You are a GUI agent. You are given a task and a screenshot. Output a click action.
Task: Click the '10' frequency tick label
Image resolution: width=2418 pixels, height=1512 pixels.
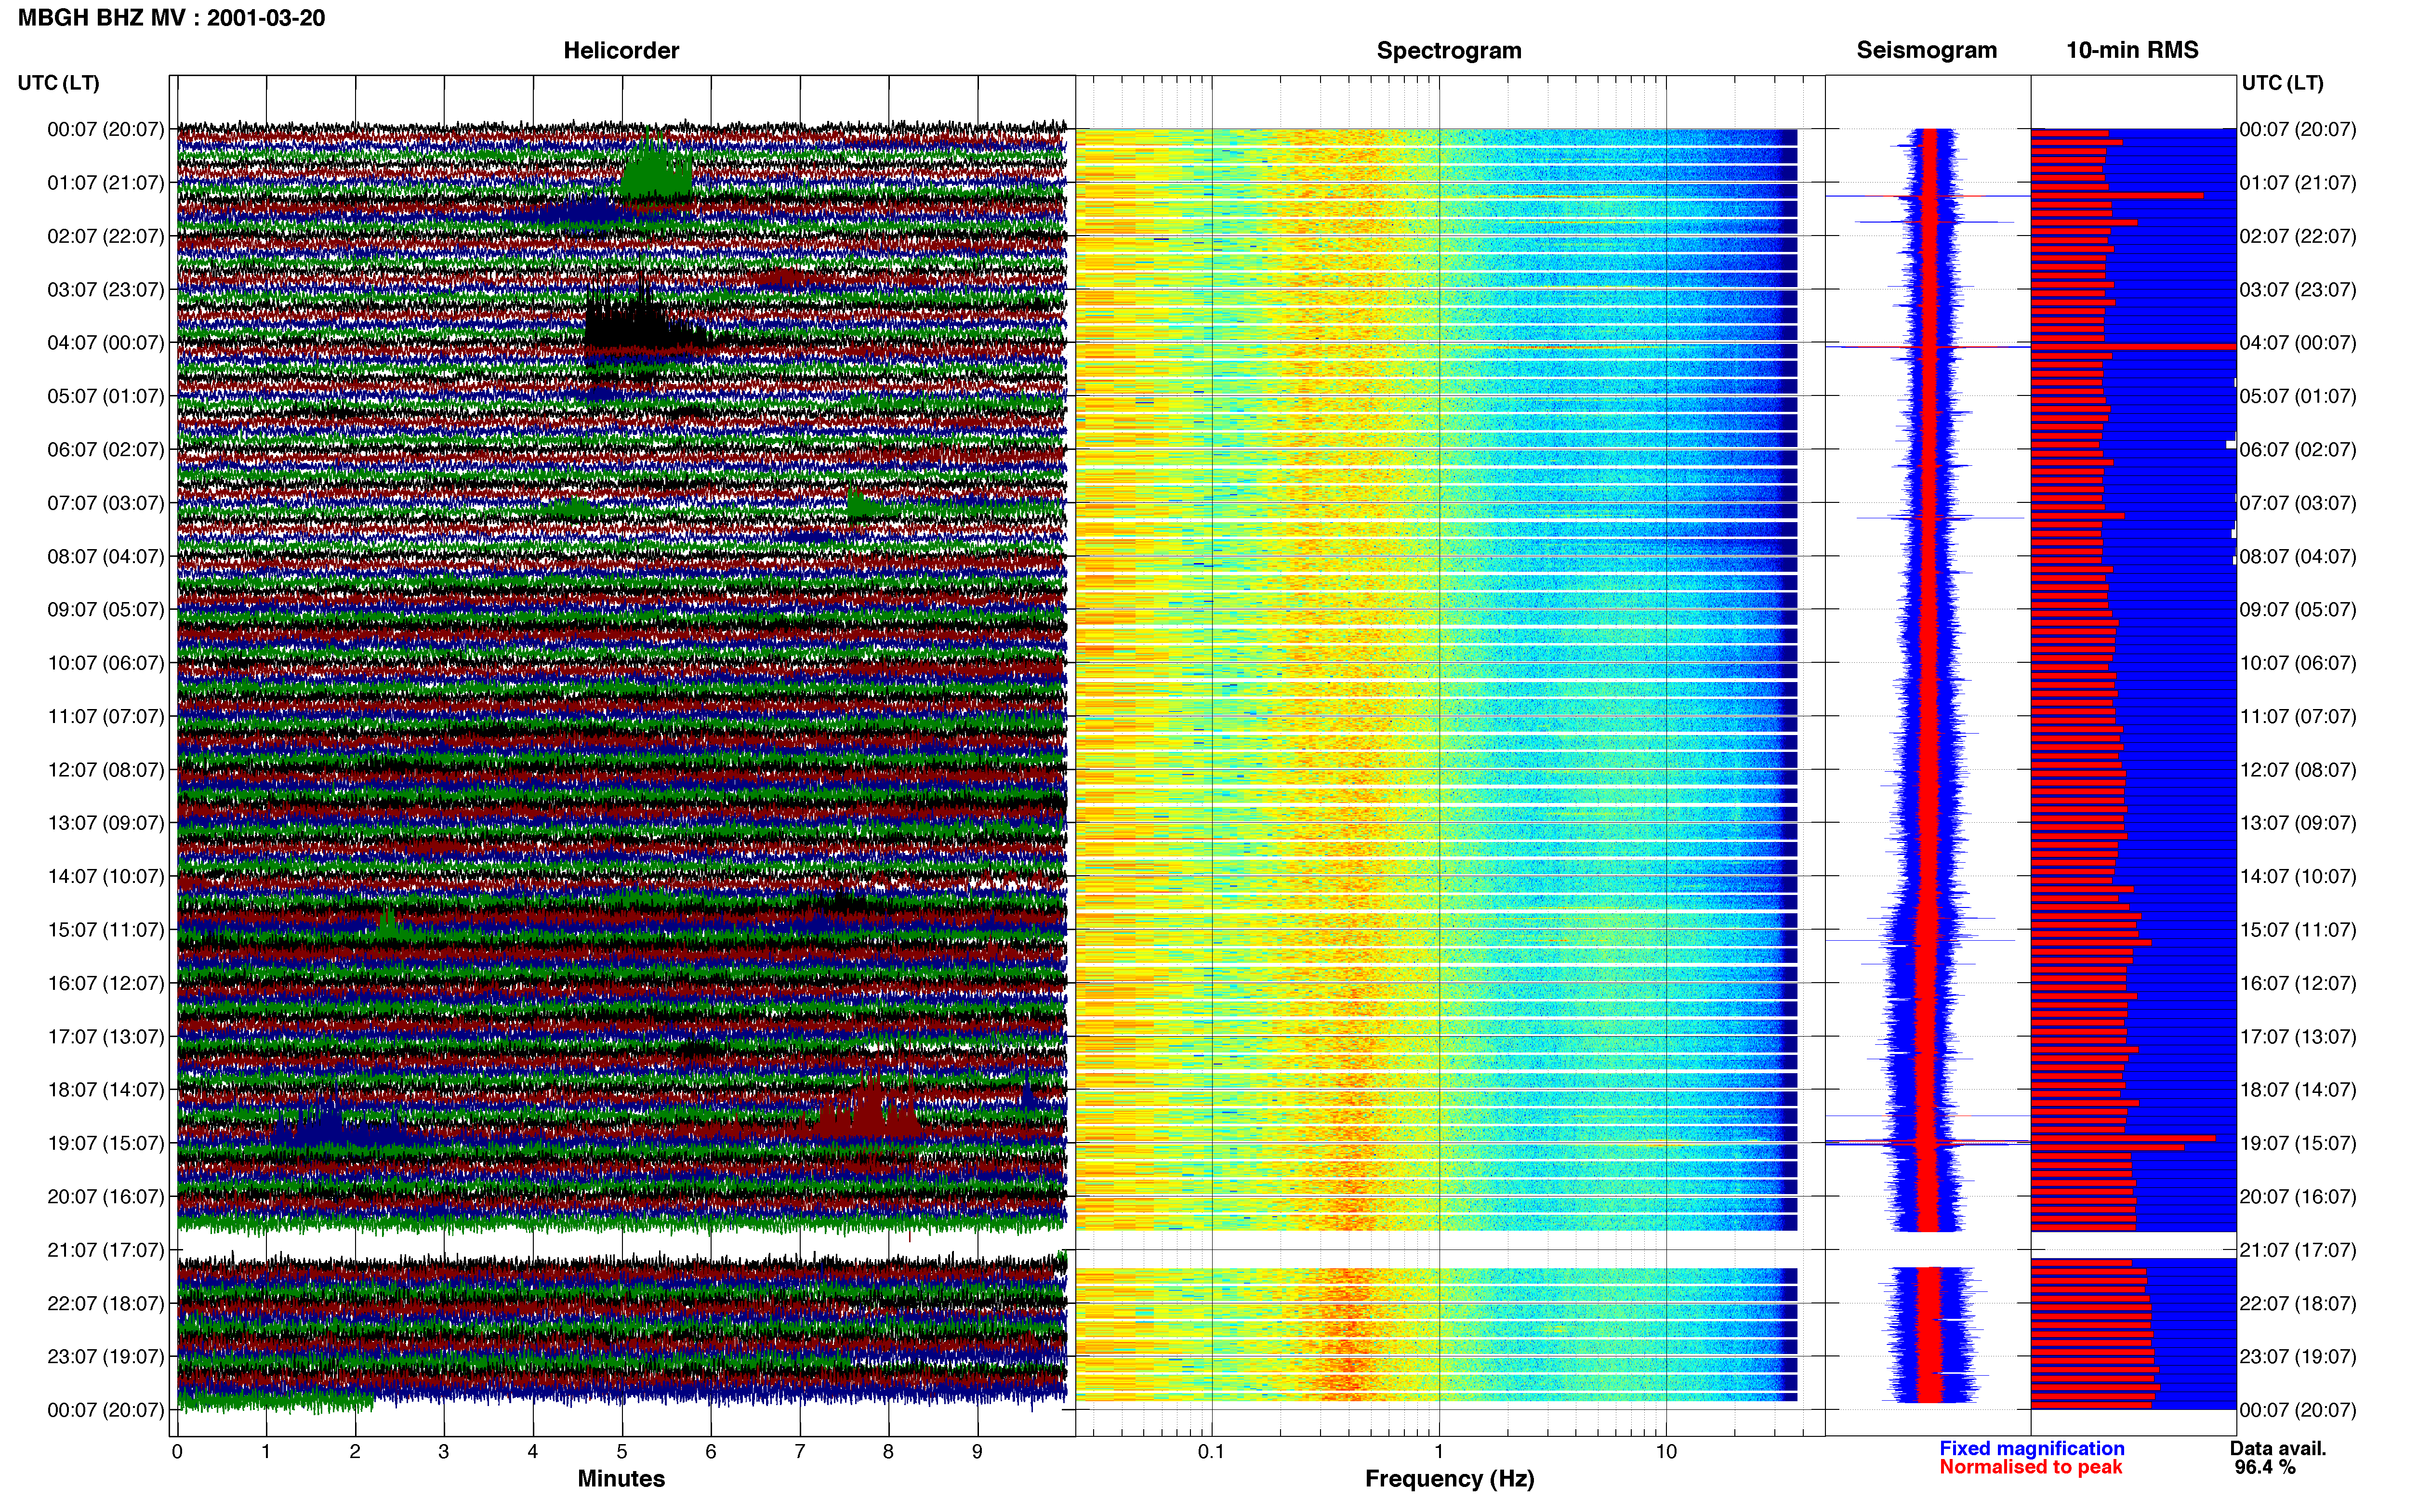coord(1666,1452)
